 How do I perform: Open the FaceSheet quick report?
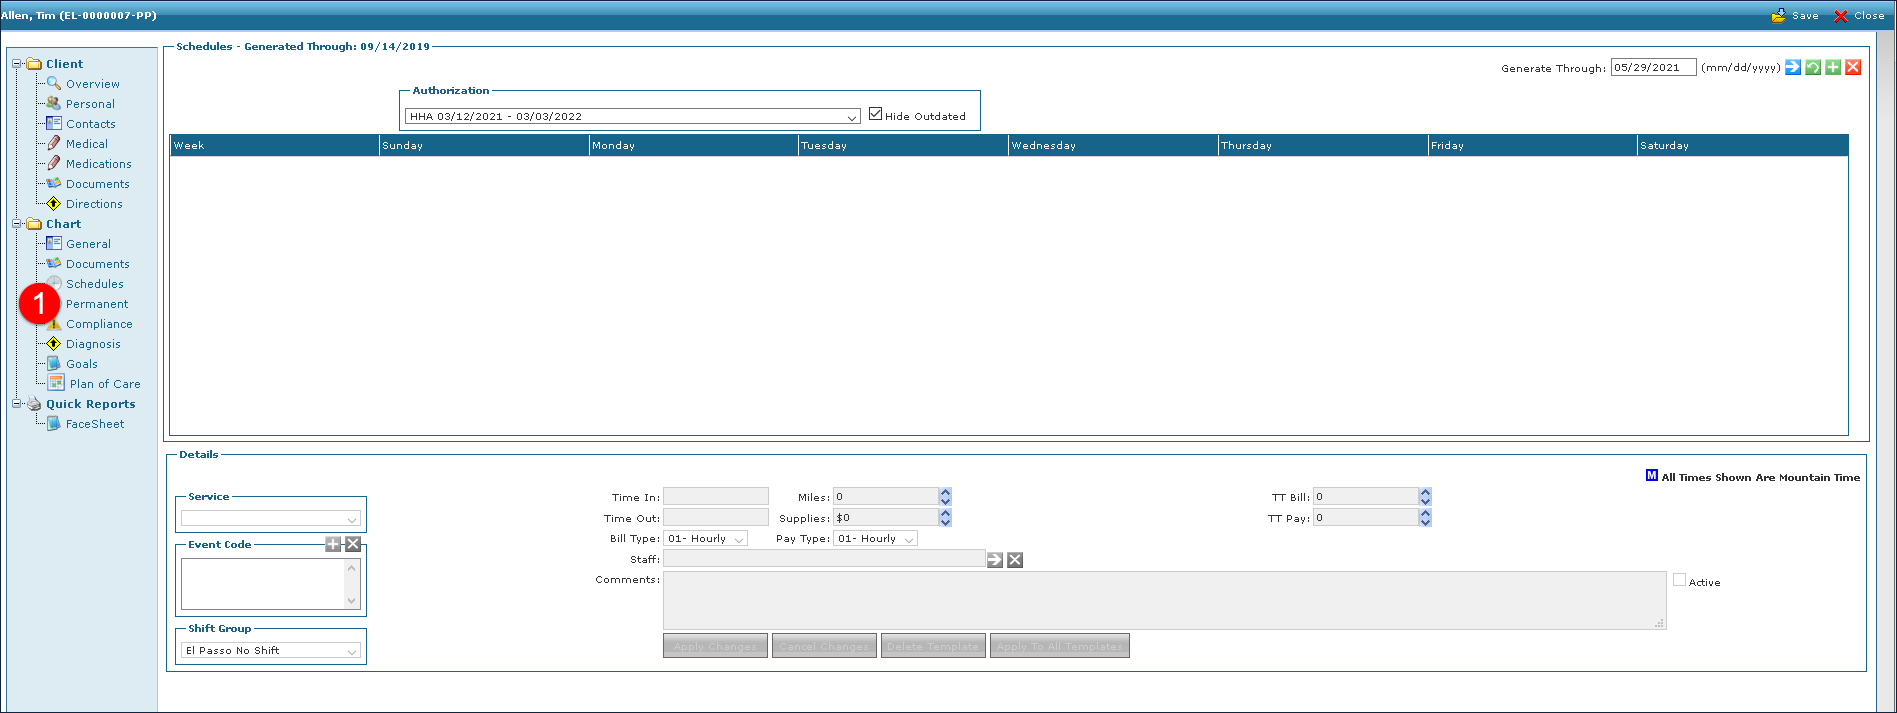point(95,424)
